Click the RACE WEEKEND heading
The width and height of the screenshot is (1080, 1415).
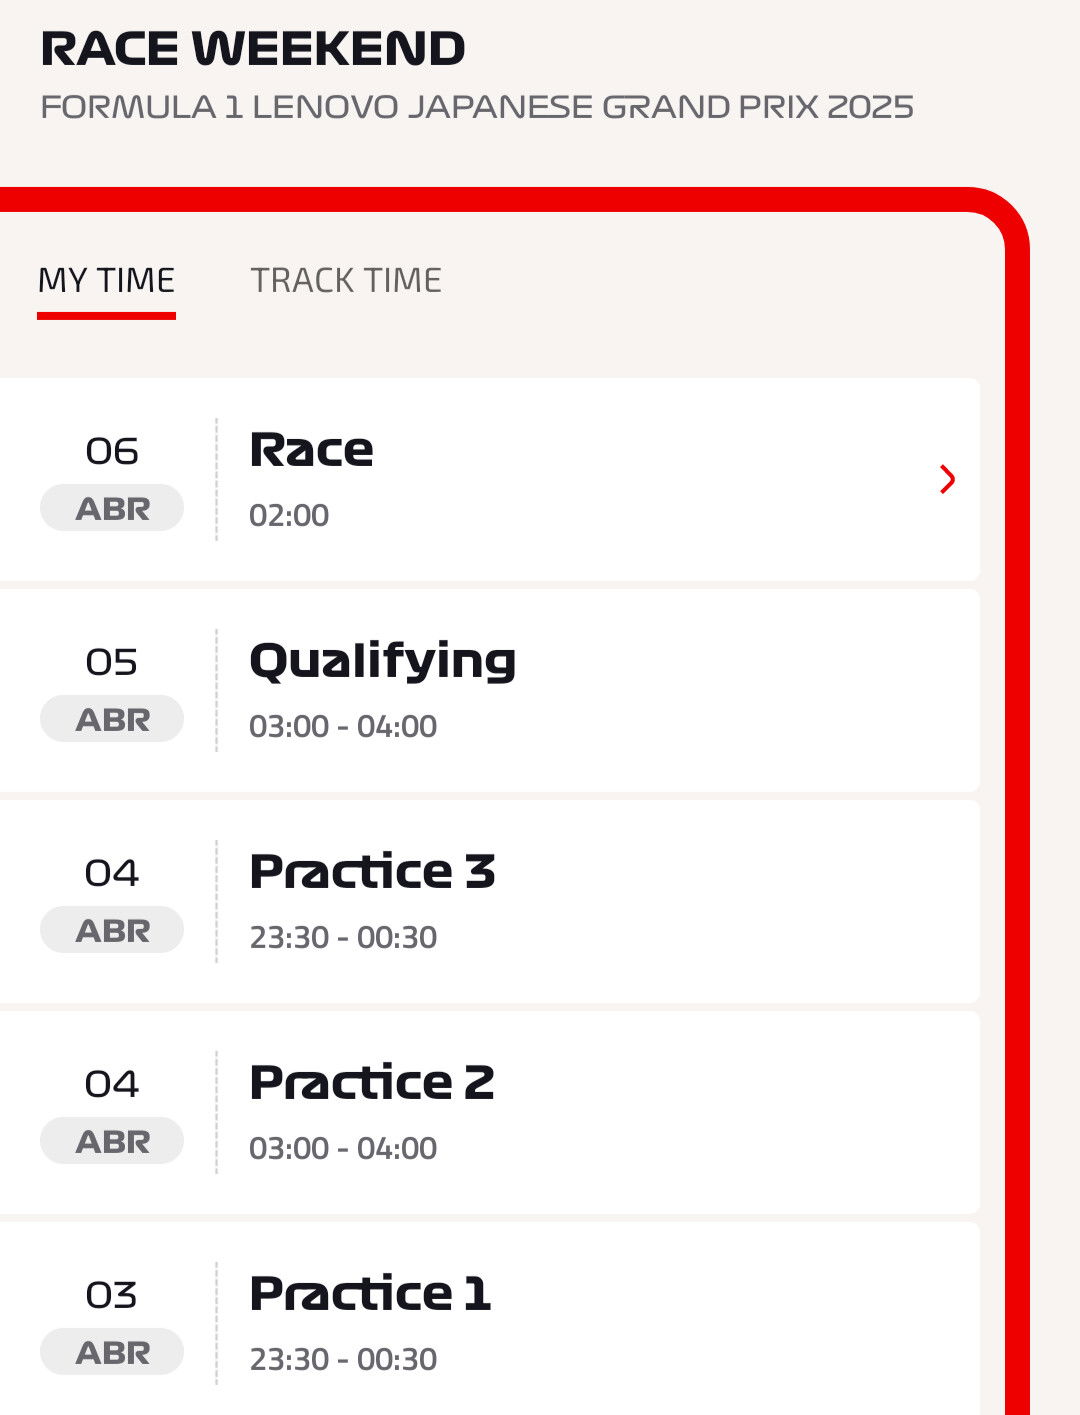click(x=253, y=49)
